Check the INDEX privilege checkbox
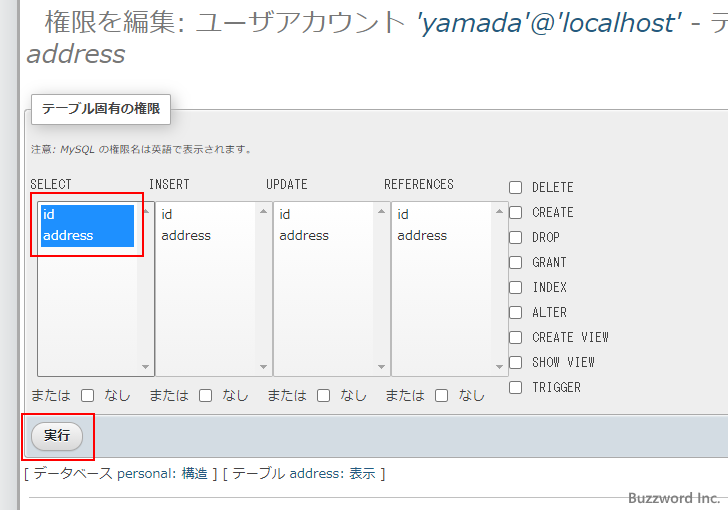This screenshot has height=510, width=728. [516, 287]
